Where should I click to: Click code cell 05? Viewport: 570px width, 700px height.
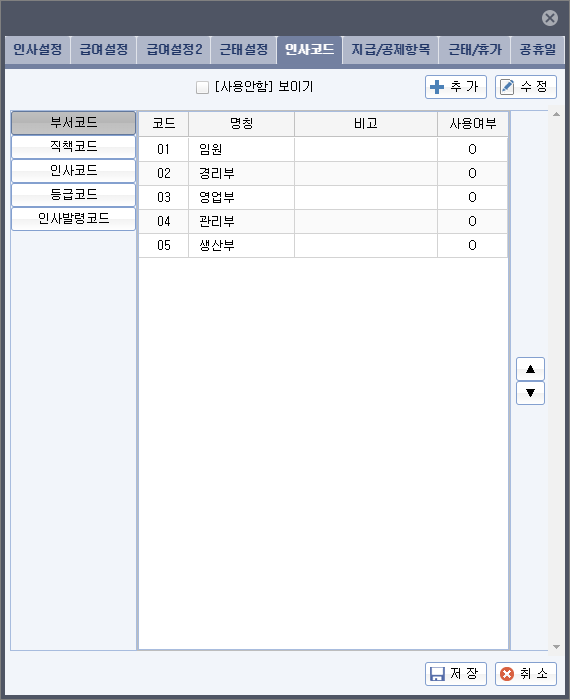point(164,246)
